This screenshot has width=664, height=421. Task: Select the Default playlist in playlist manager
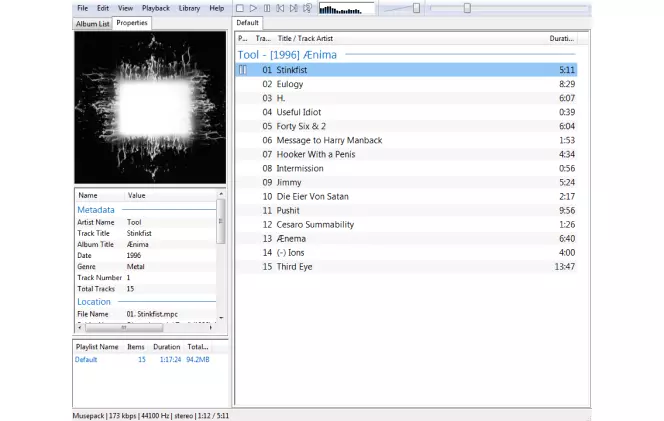142,359
